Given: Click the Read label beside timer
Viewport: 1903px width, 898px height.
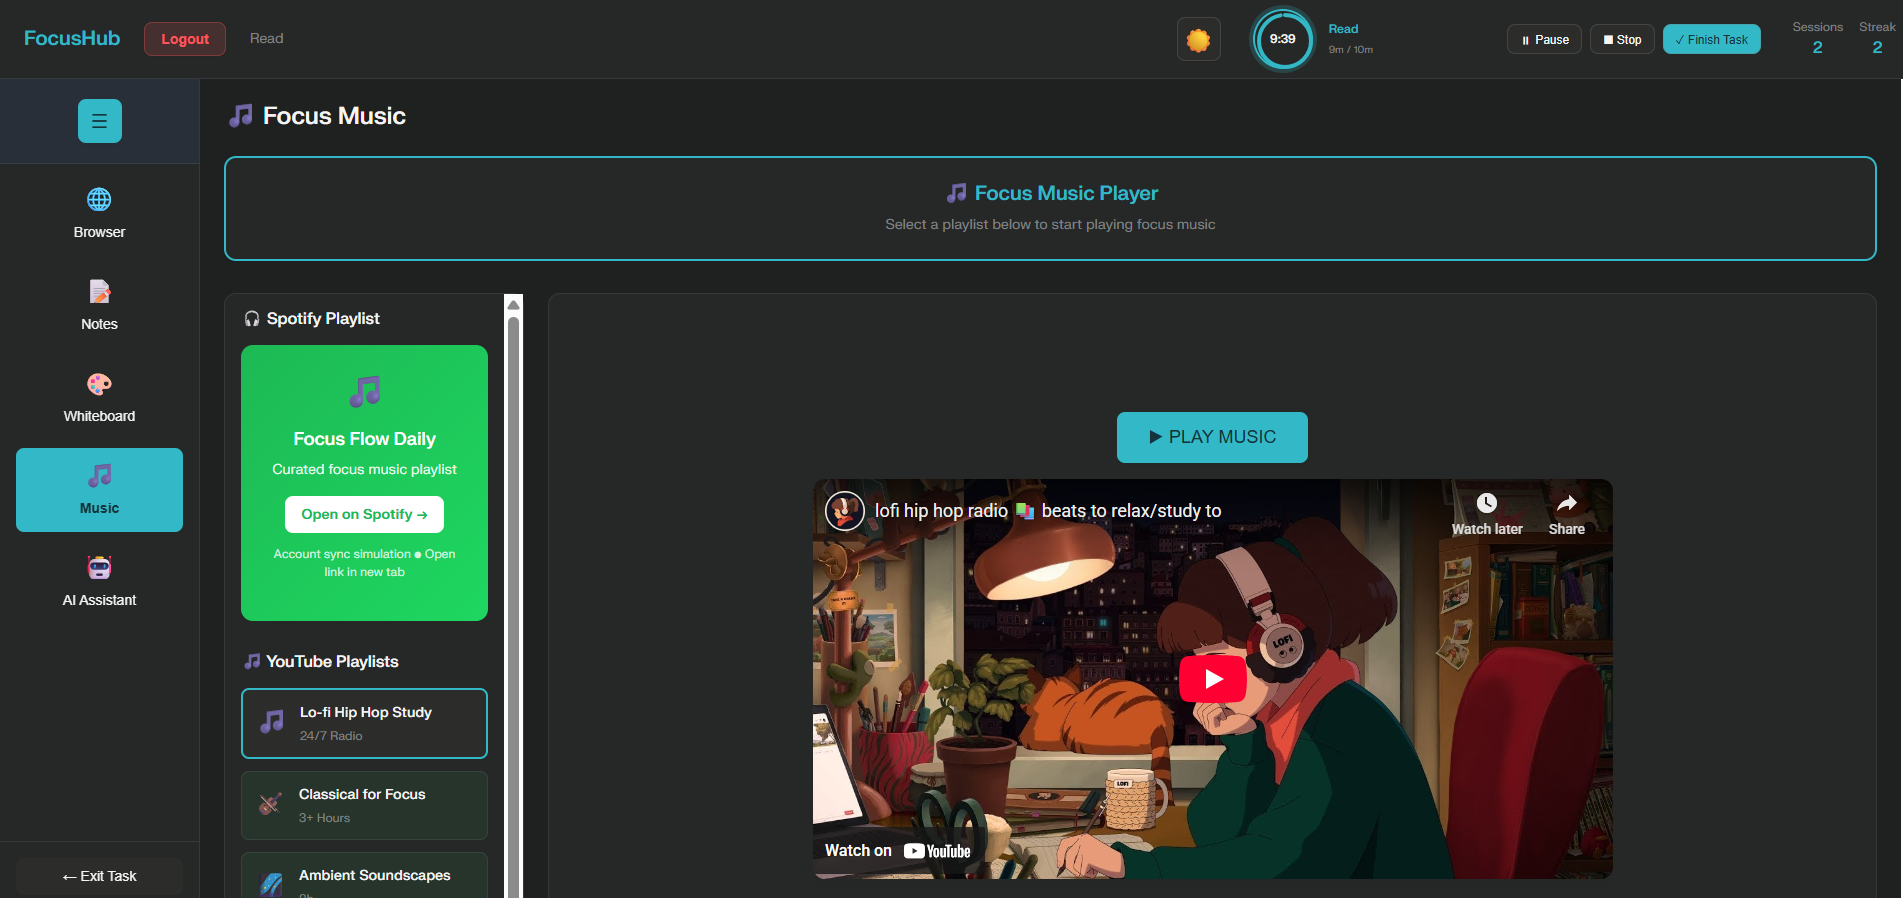Looking at the screenshot, I should [1343, 29].
